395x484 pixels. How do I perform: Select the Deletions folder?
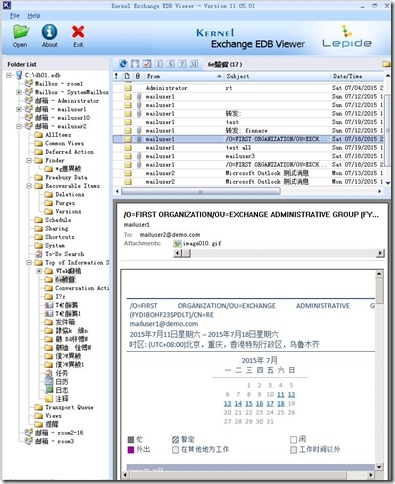[x=70, y=194]
